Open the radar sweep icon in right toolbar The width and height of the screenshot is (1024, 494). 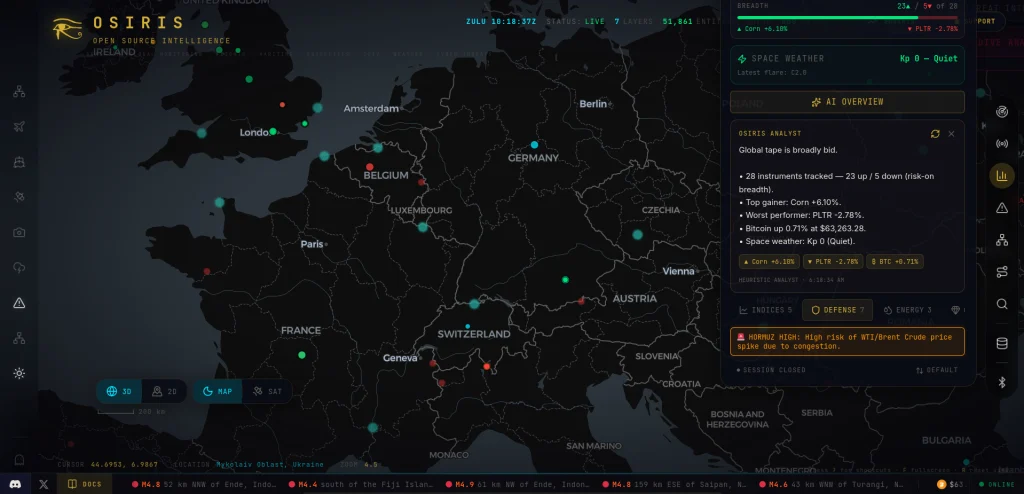1002,112
